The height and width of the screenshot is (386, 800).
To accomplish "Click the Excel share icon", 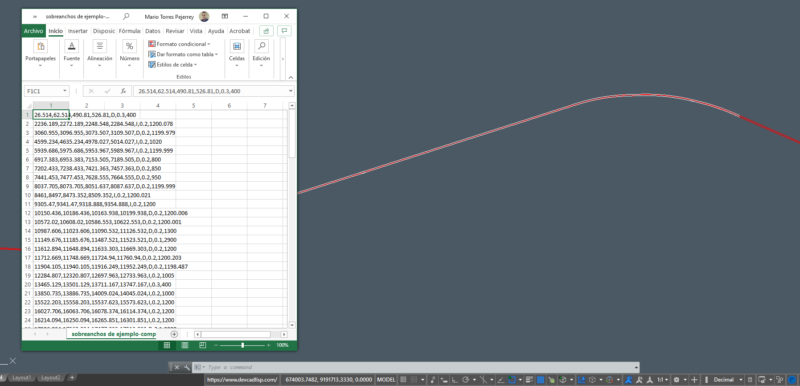I will coord(266,31).
